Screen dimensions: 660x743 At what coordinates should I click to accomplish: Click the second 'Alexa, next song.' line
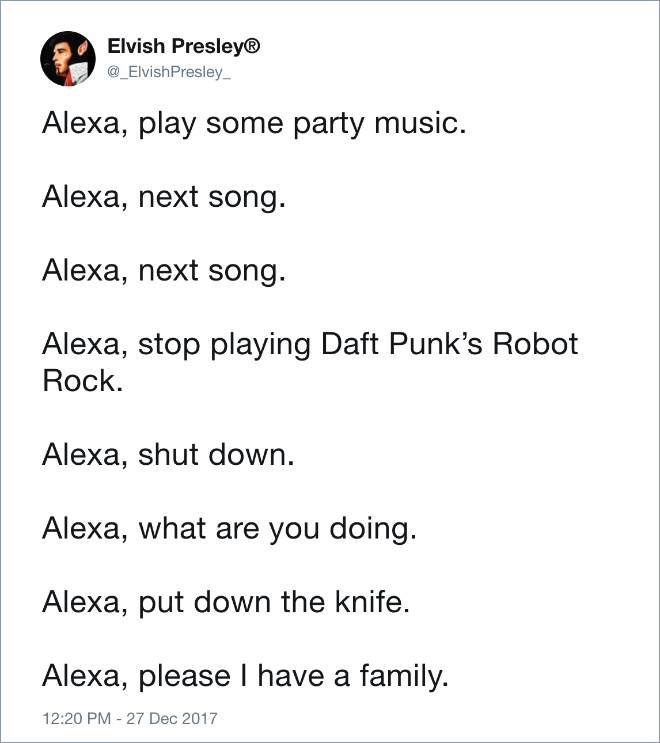164,271
